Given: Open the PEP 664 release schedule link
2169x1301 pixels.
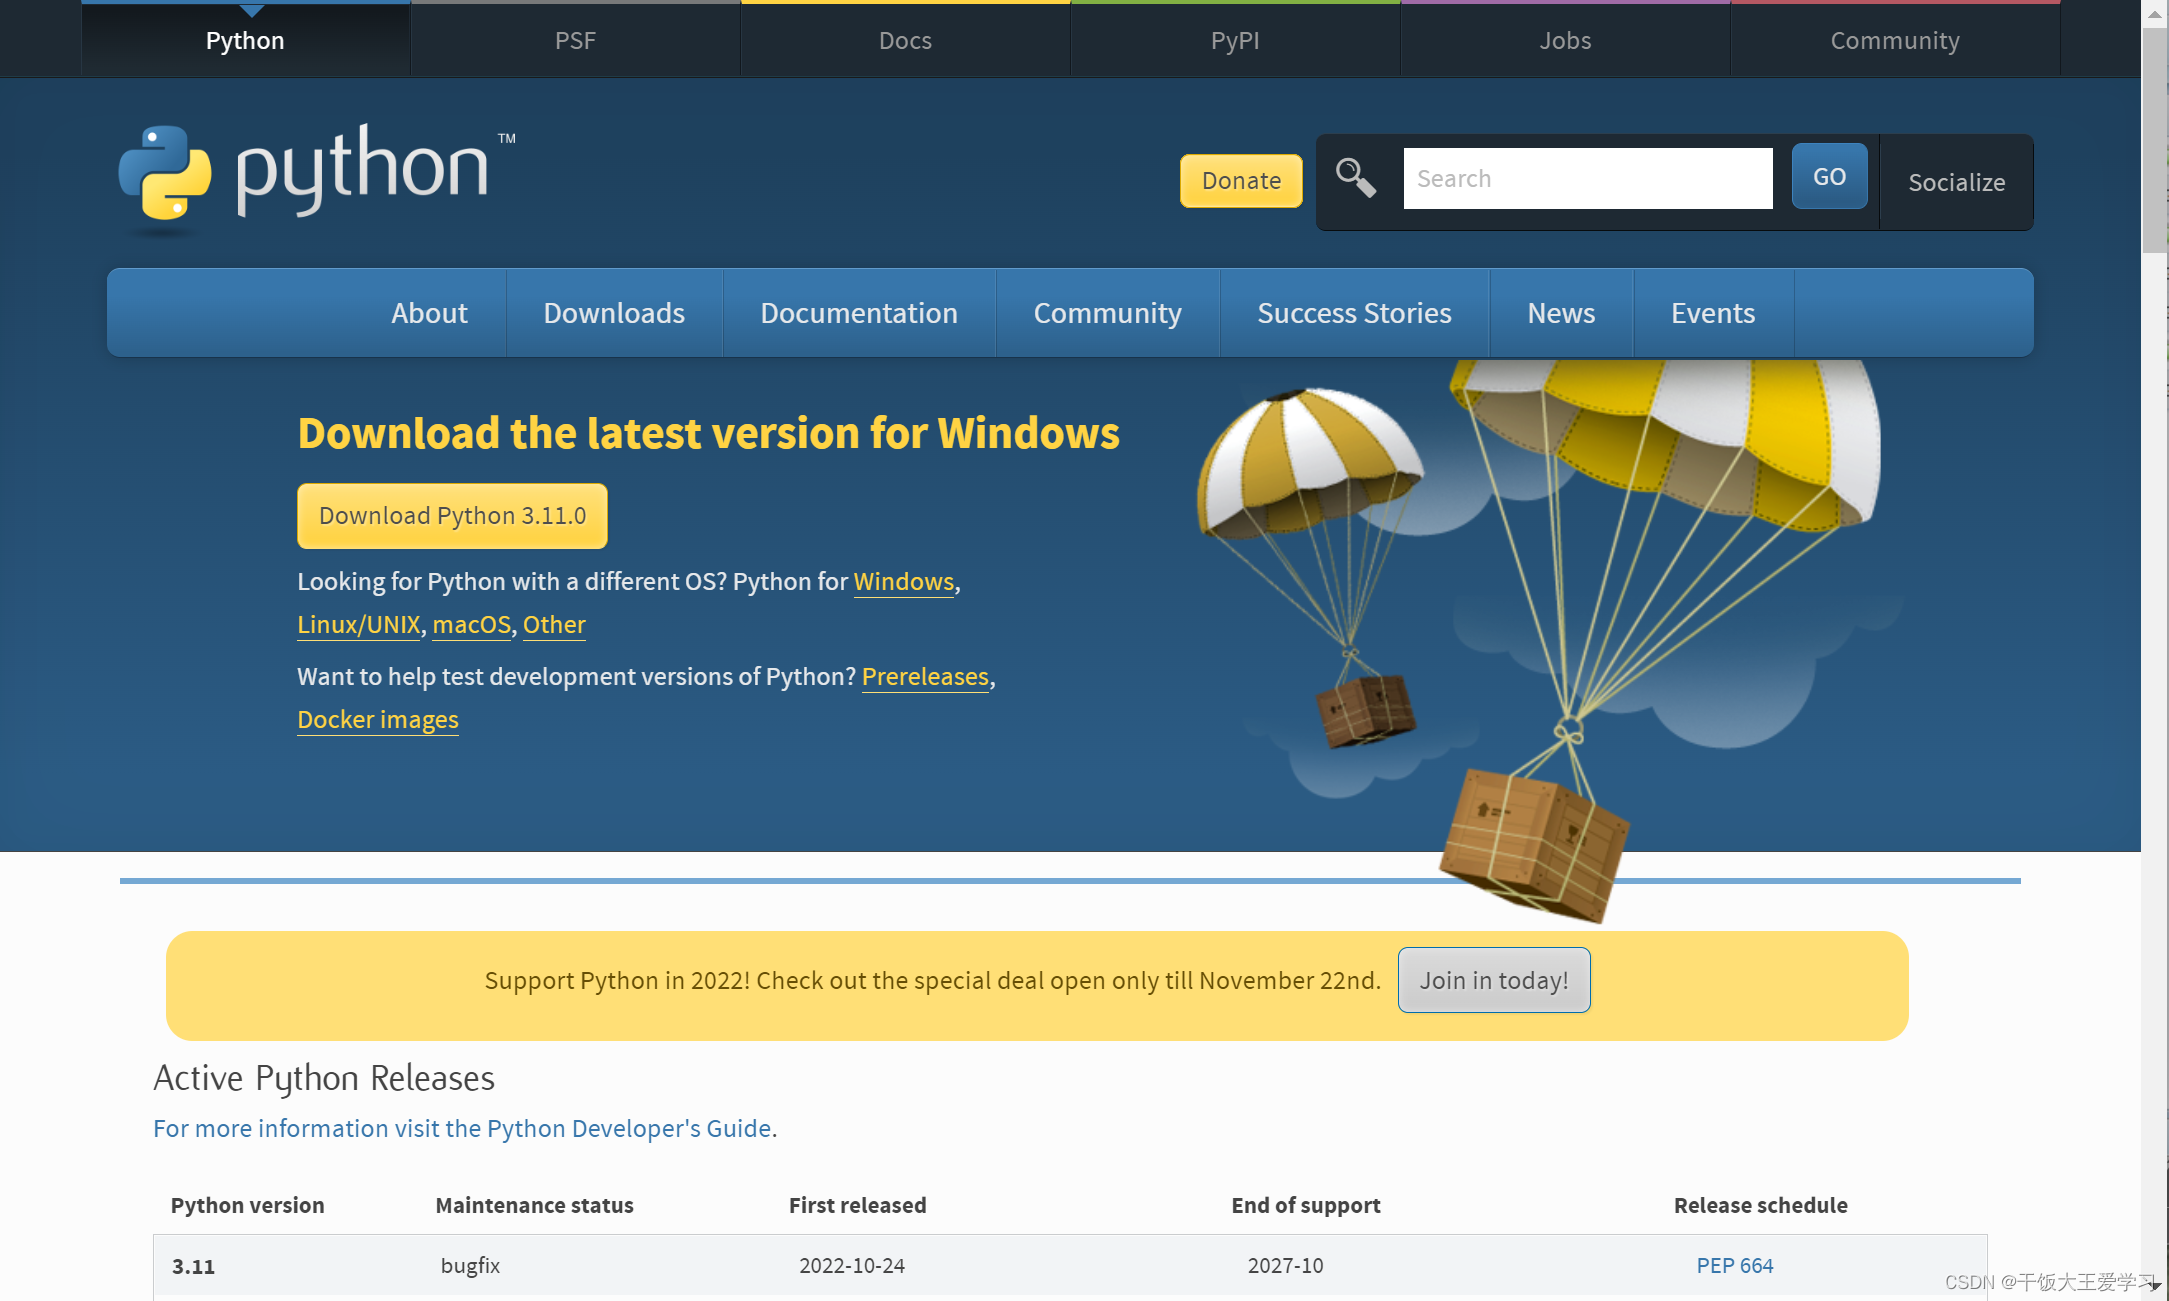Looking at the screenshot, I should [1734, 1265].
